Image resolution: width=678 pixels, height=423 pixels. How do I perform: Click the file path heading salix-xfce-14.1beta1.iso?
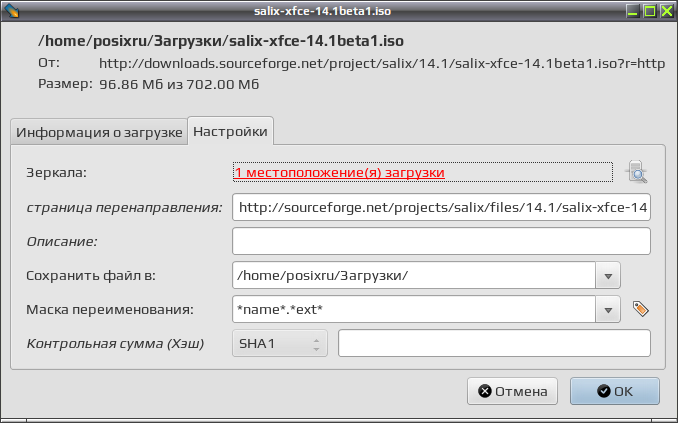click(x=221, y=41)
